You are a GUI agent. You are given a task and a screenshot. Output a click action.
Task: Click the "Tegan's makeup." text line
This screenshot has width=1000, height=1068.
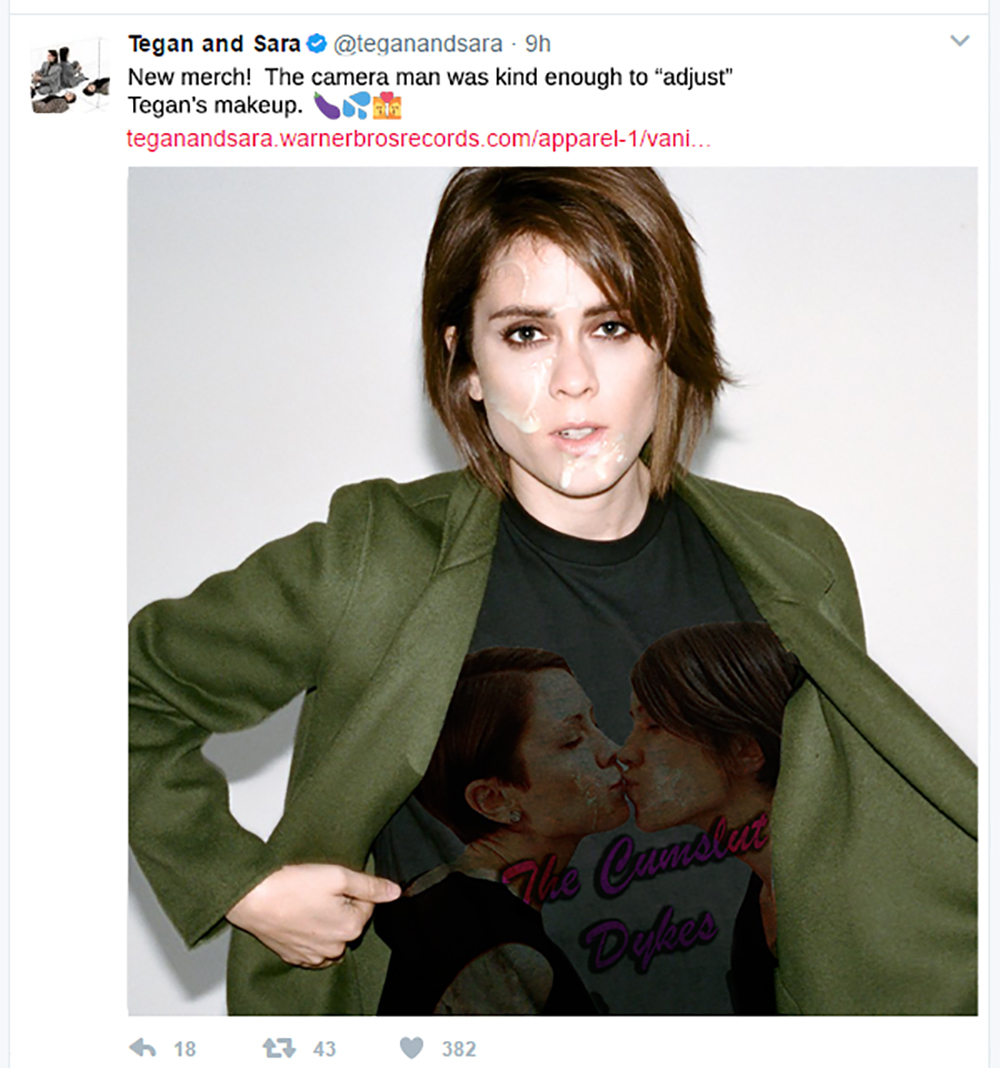click(216, 106)
